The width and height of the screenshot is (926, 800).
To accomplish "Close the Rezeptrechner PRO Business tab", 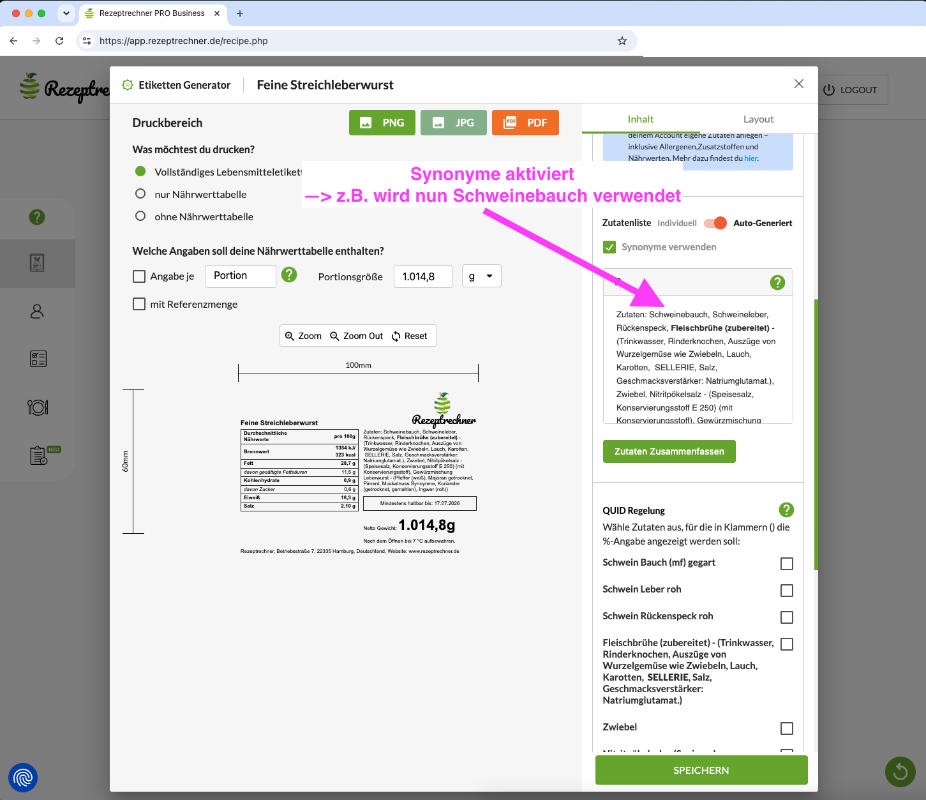I will 217,13.
